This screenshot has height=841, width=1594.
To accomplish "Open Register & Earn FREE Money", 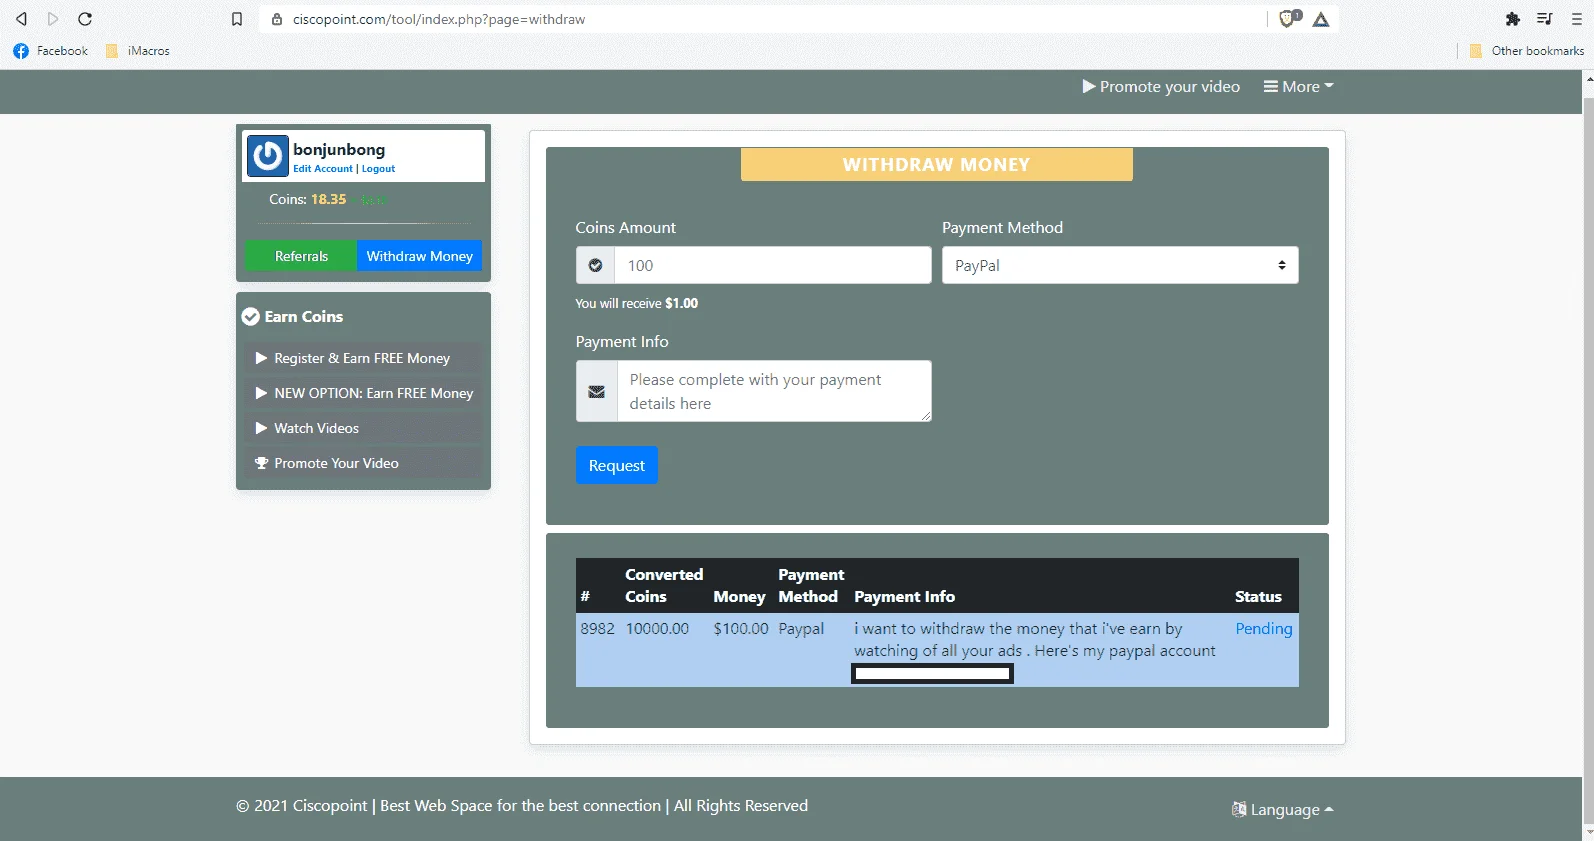I will (x=363, y=358).
